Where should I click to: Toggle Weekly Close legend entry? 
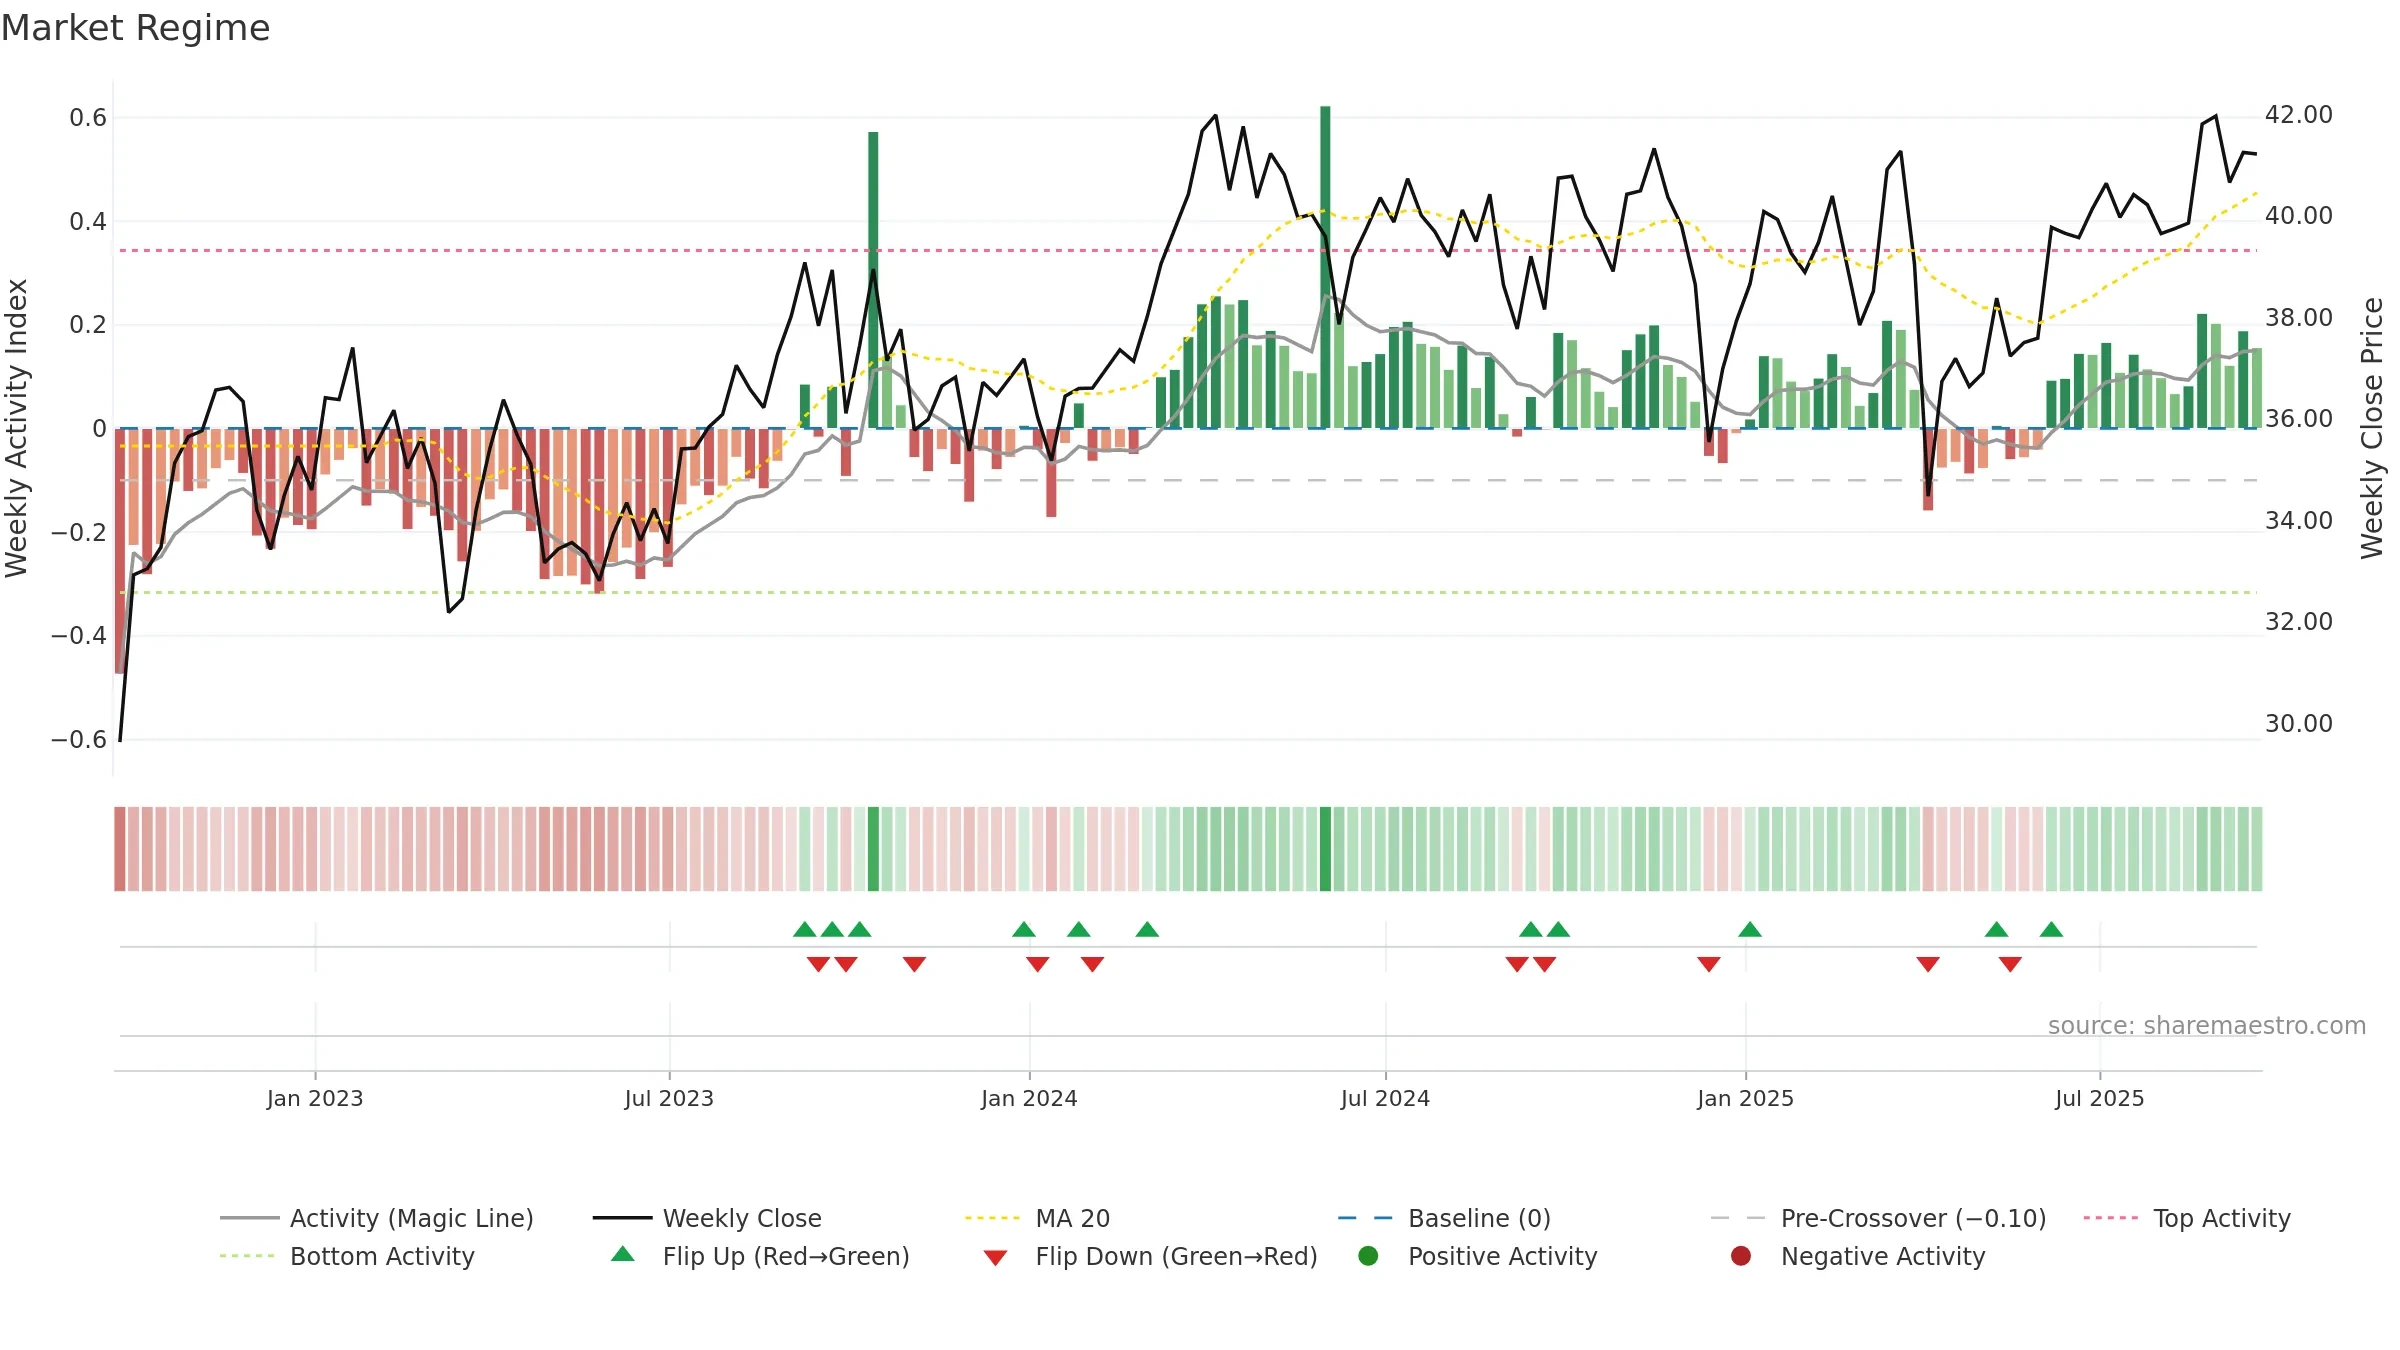click(x=707, y=1218)
